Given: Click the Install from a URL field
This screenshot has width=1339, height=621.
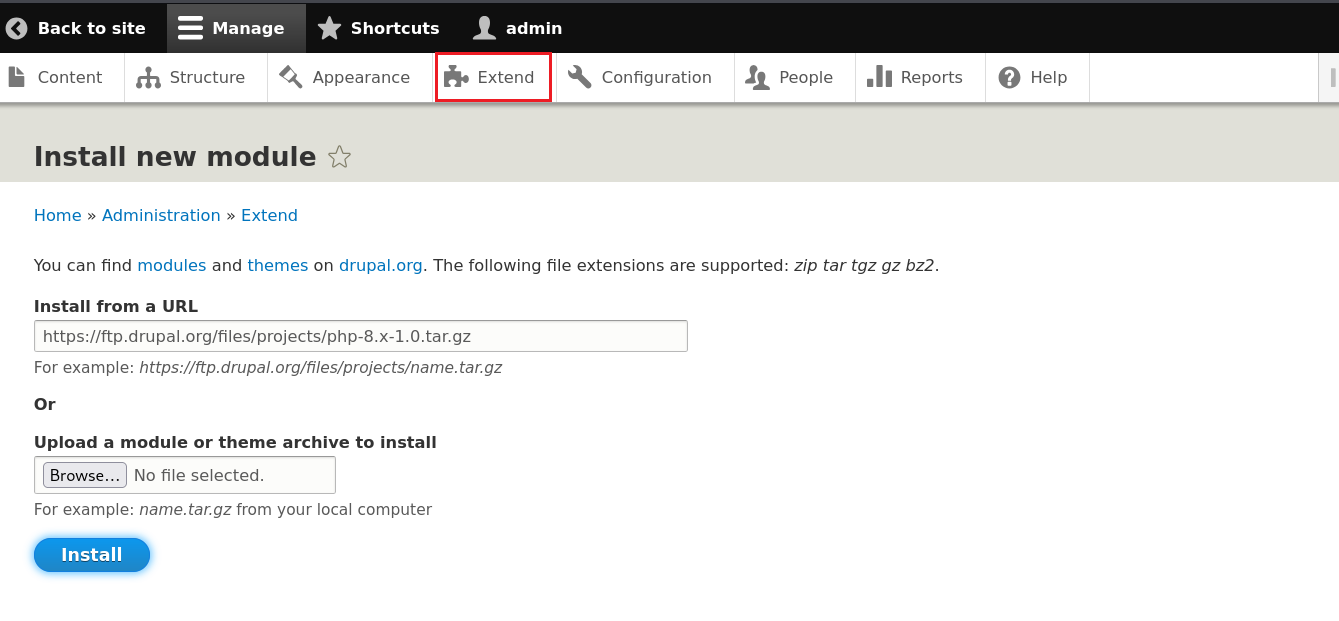Looking at the screenshot, I should (360, 336).
